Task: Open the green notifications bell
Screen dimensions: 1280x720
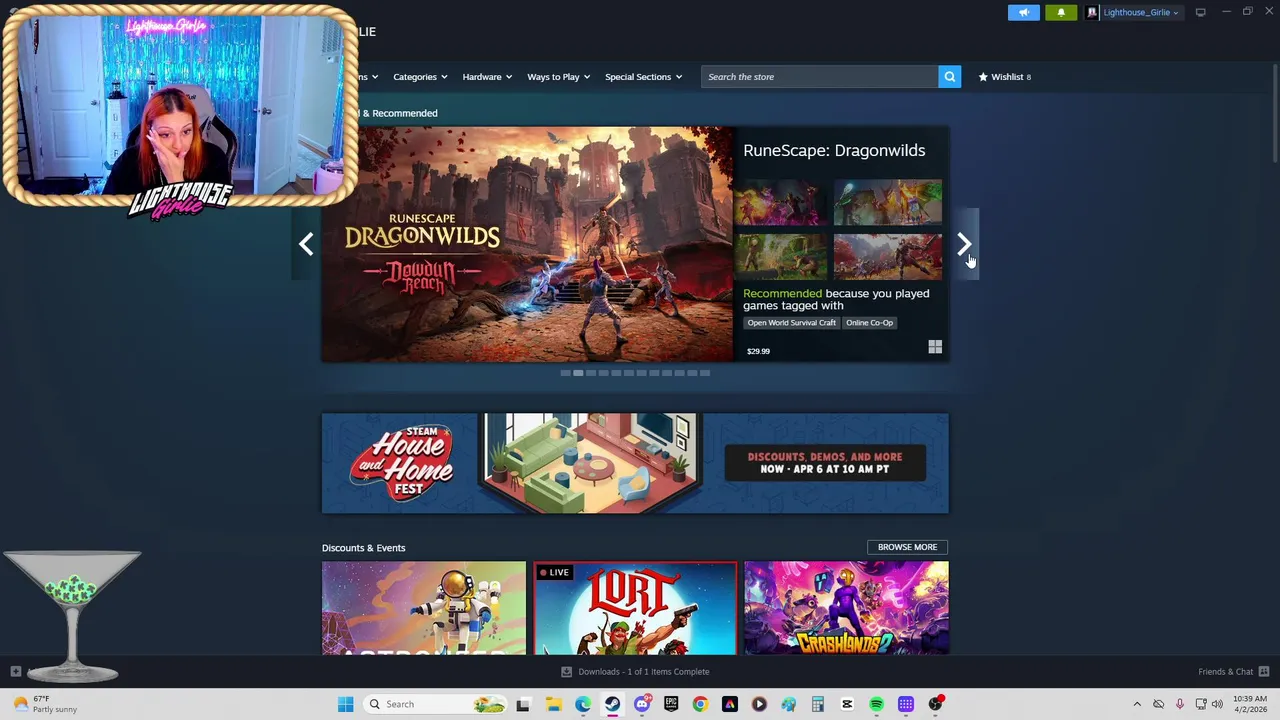Action: [1061, 12]
